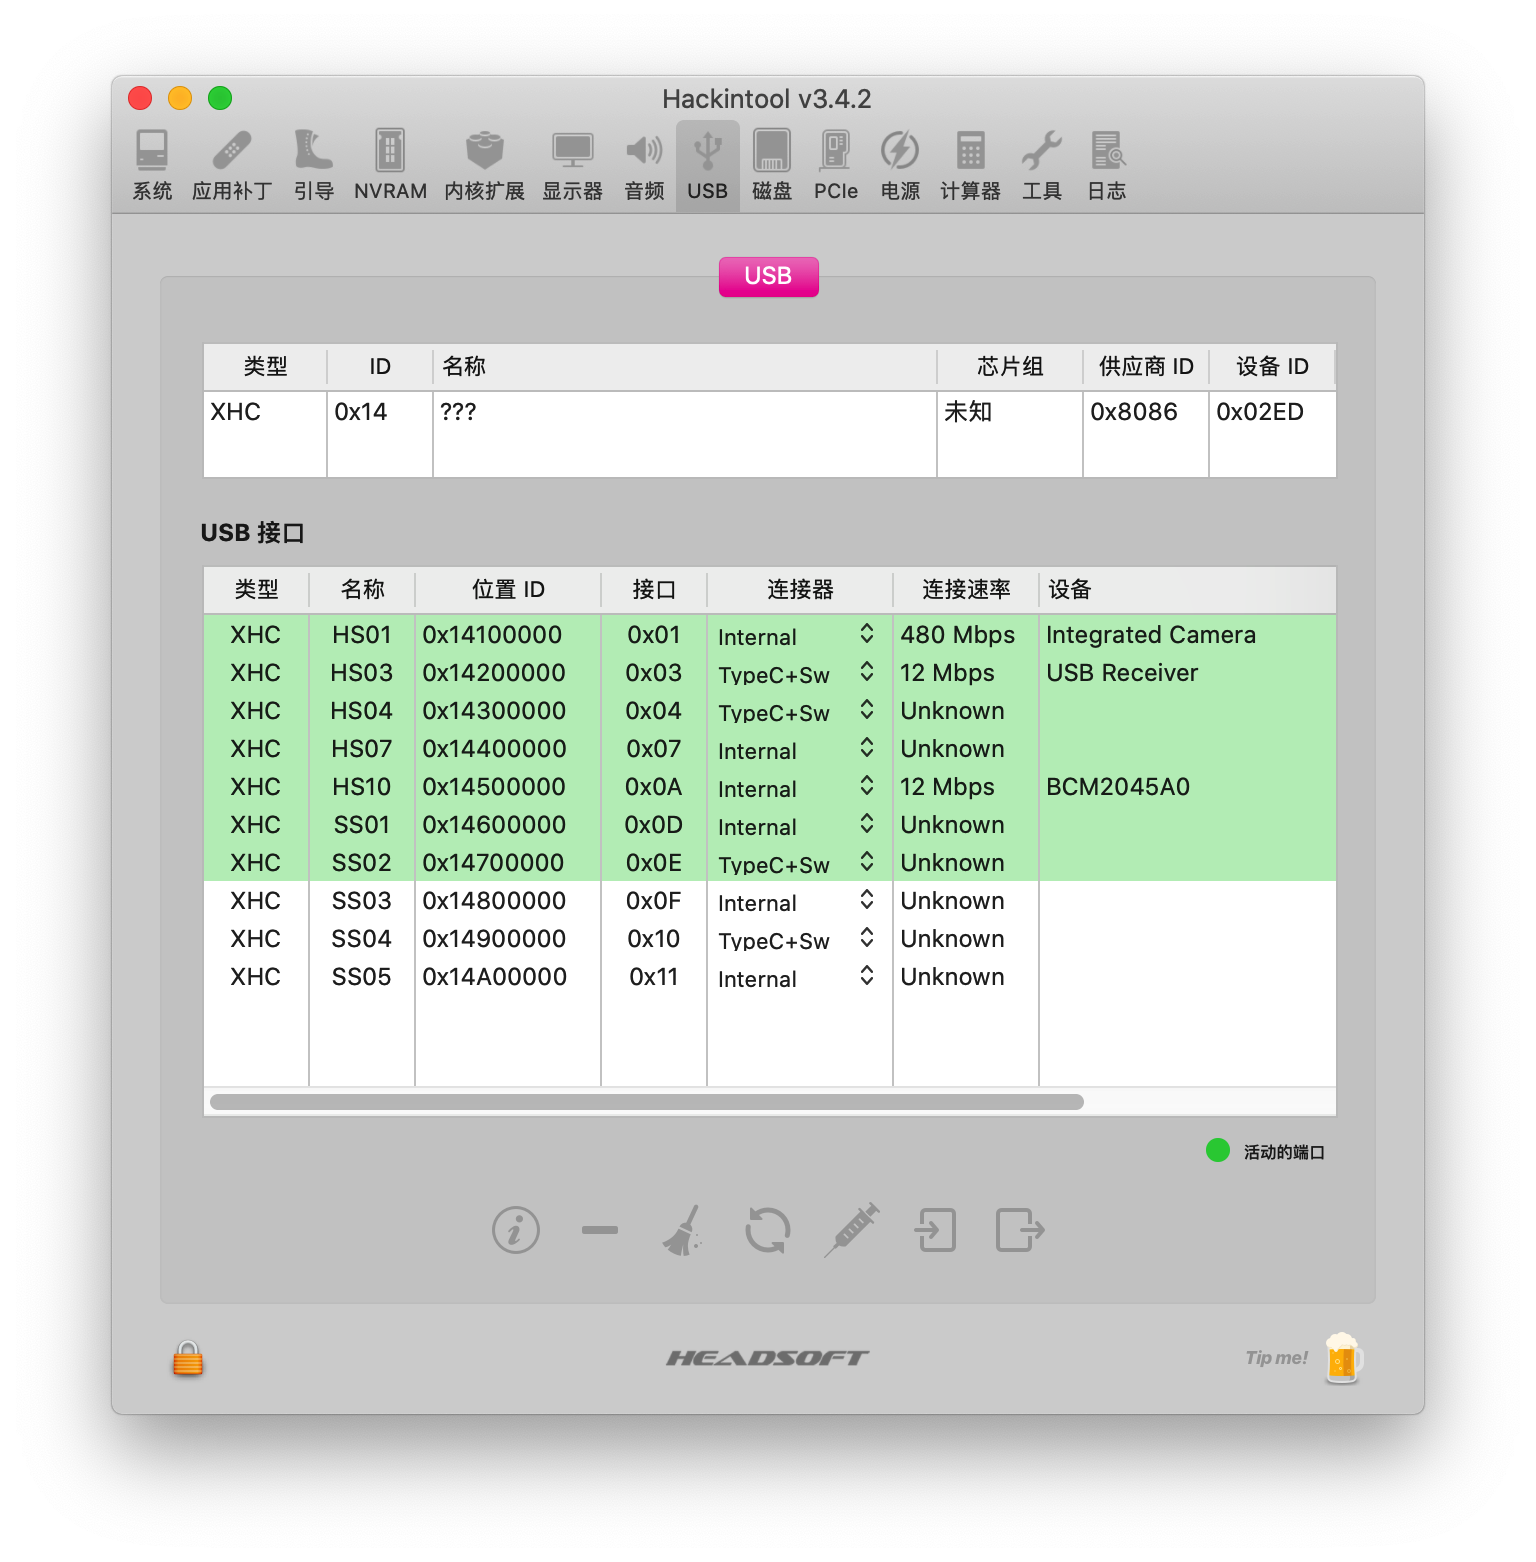Click the syringe inject icon
Viewport: 1536px width, 1562px height.
coord(852,1230)
